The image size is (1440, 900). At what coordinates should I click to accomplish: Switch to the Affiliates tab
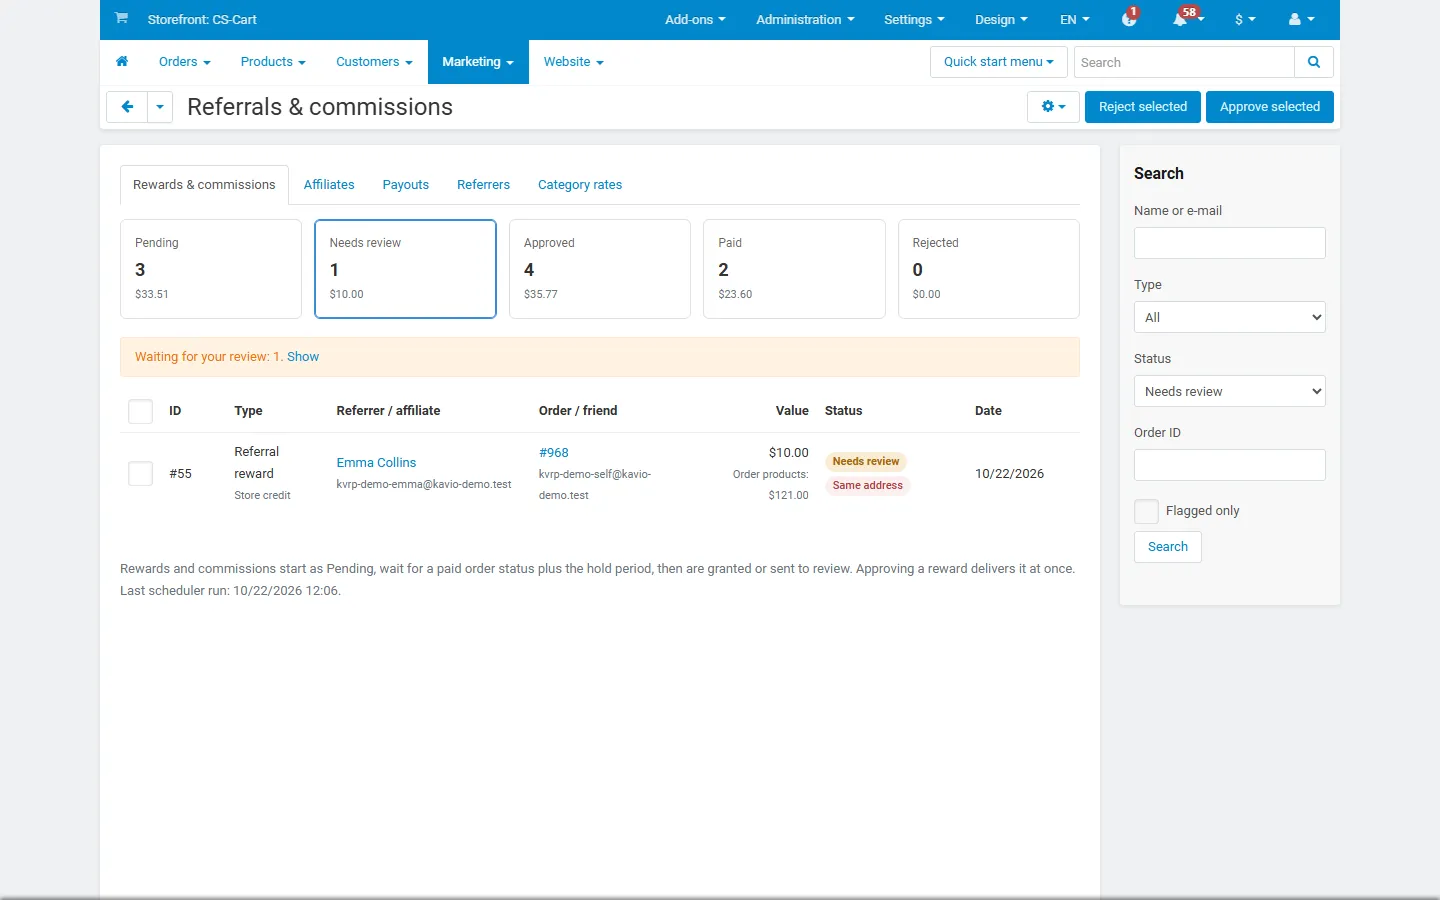329,185
